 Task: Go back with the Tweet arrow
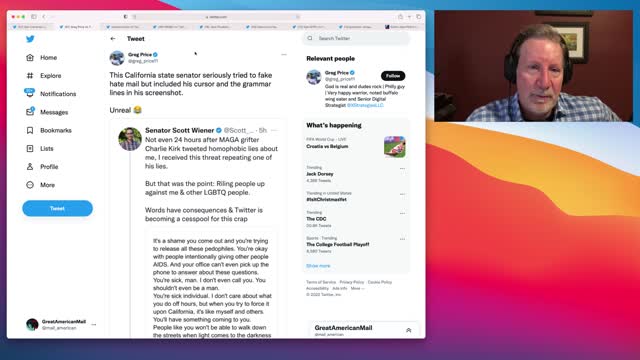113,39
